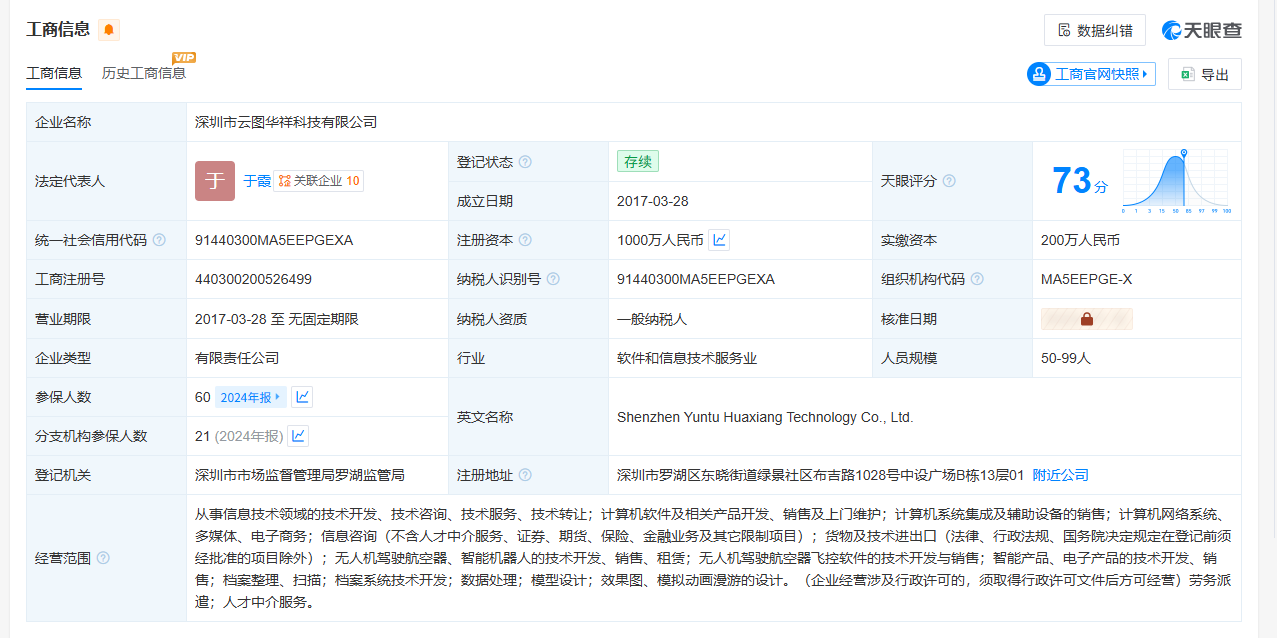This screenshot has width=1277, height=638.
Task: Click the 天眼评分 score distribution chart
Action: [x=1175, y=181]
